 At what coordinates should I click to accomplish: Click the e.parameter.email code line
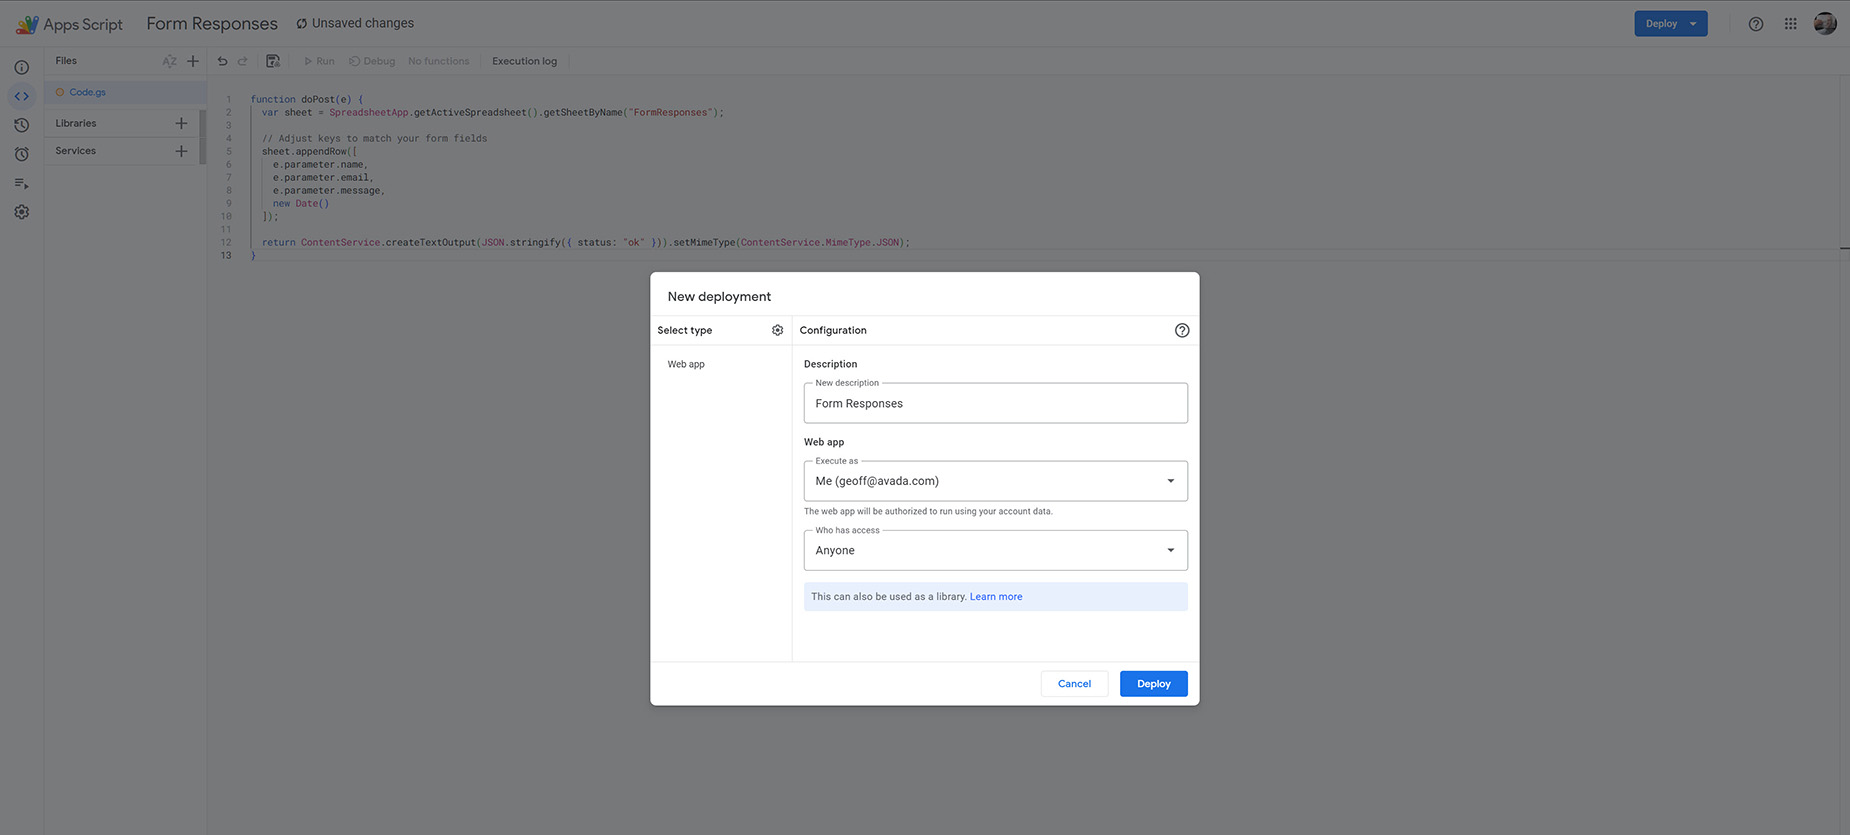pyautogui.click(x=323, y=177)
